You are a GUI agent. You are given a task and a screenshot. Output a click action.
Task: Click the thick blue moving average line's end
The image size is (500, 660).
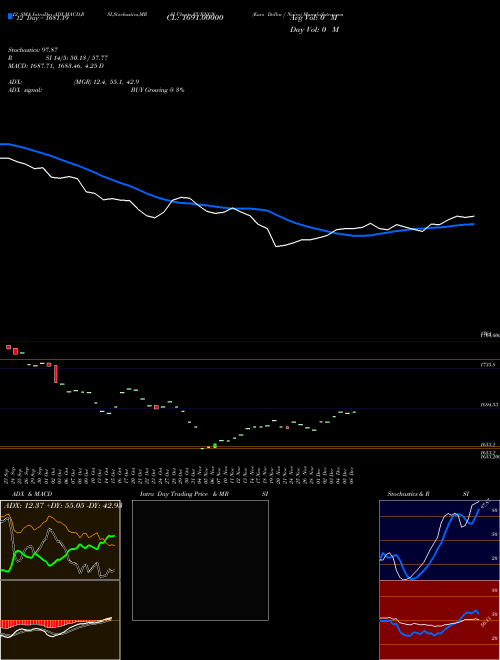(474, 224)
